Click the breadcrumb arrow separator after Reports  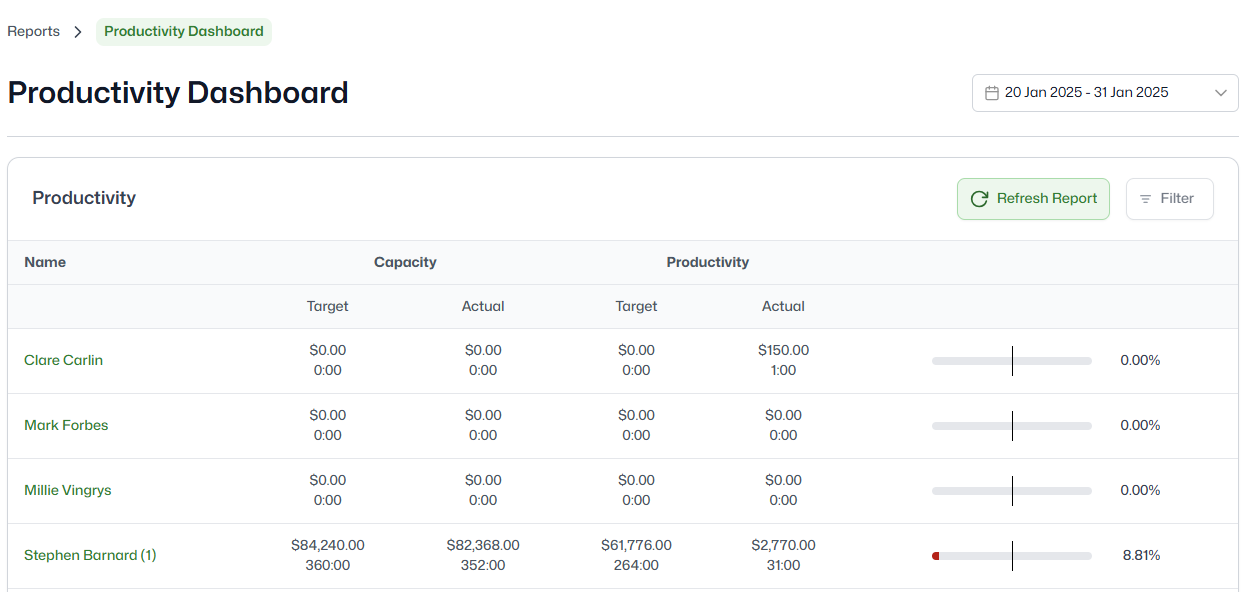coord(78,32)
